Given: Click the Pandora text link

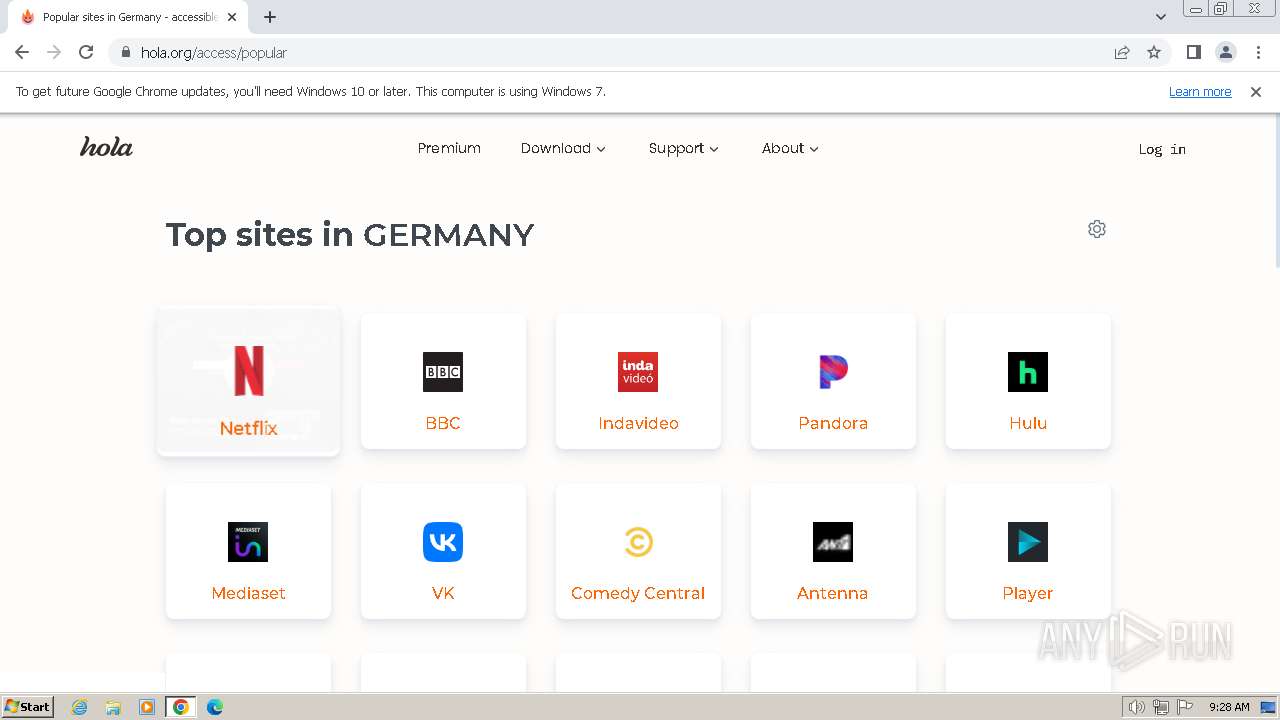Looking at the screenshot, I should click(x=833, y=423).
